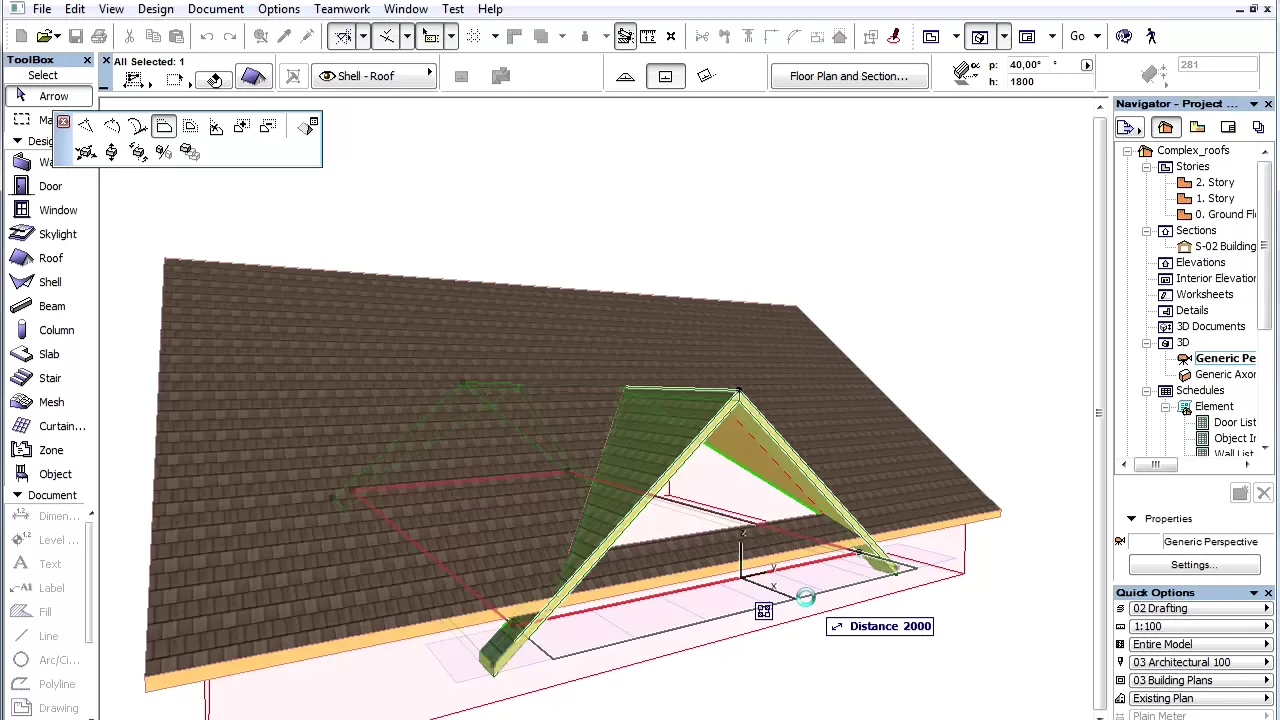Collapse the Properties panel disclosure triangle
The width and height of the screenshot is (1280, 720).
pyautogui.click(x=1131, y=519)
